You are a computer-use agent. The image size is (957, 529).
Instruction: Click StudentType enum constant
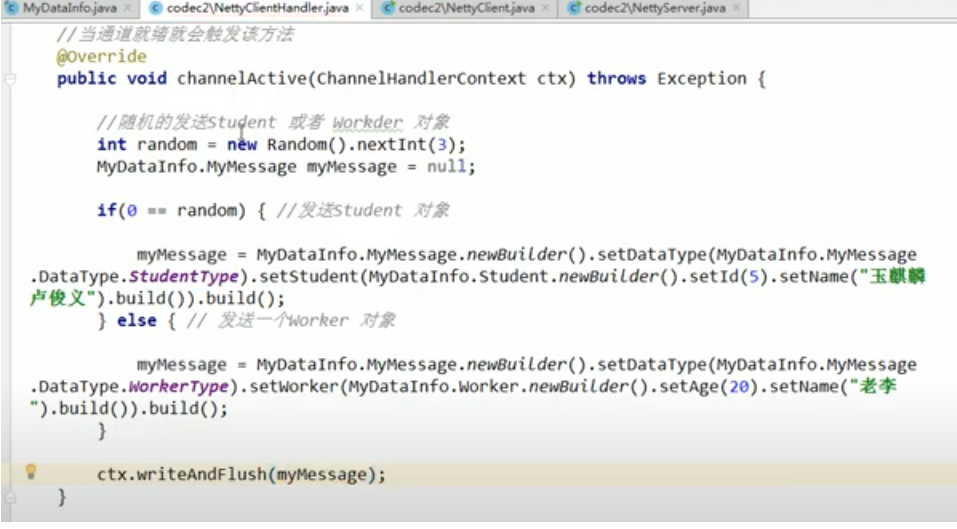coord(183,276)
